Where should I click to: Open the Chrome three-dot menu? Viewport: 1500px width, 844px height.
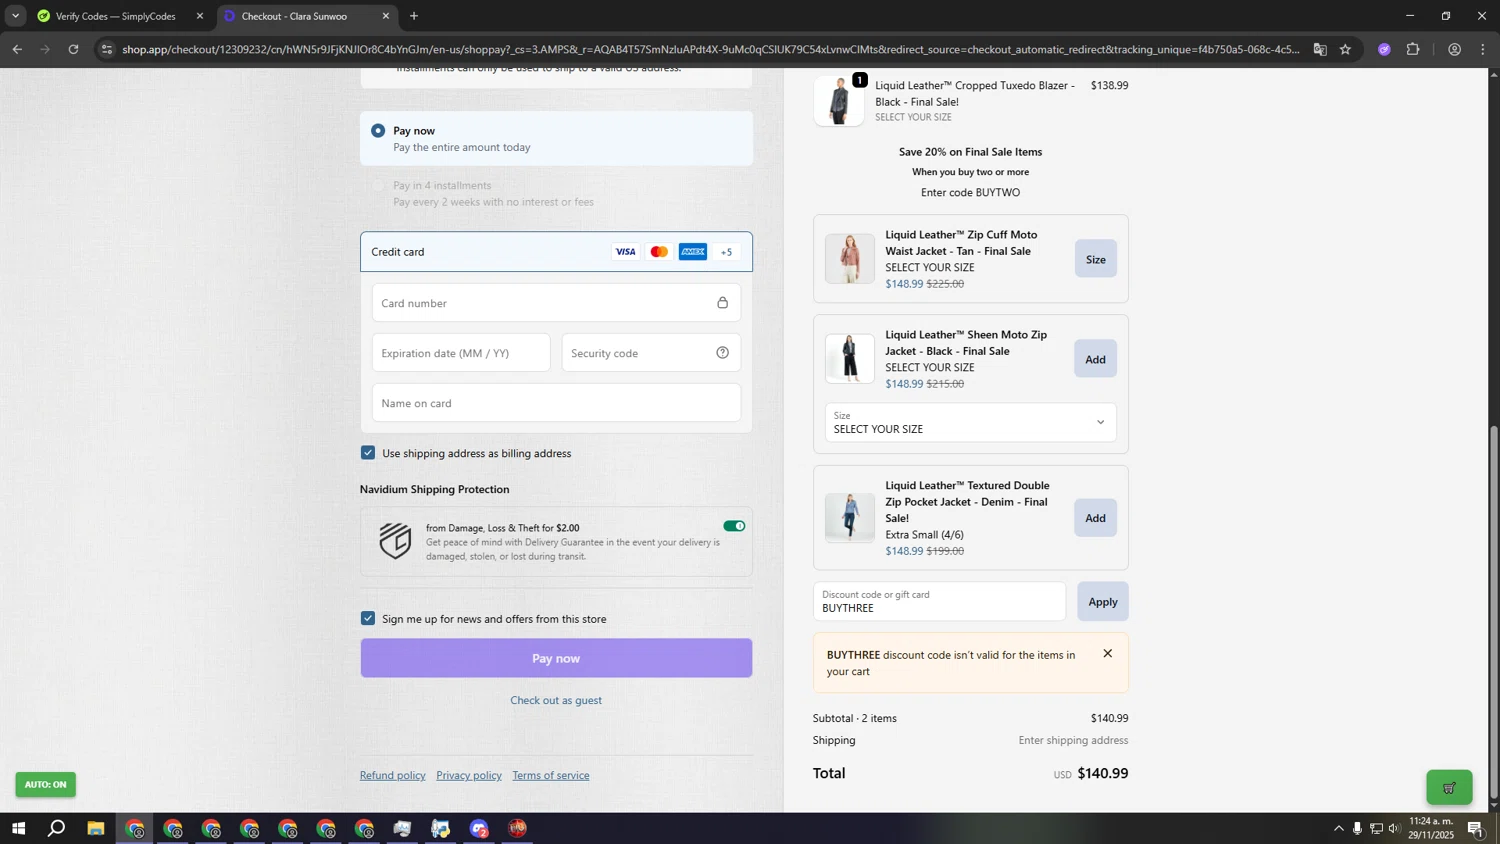click(x=1483, y=49)
